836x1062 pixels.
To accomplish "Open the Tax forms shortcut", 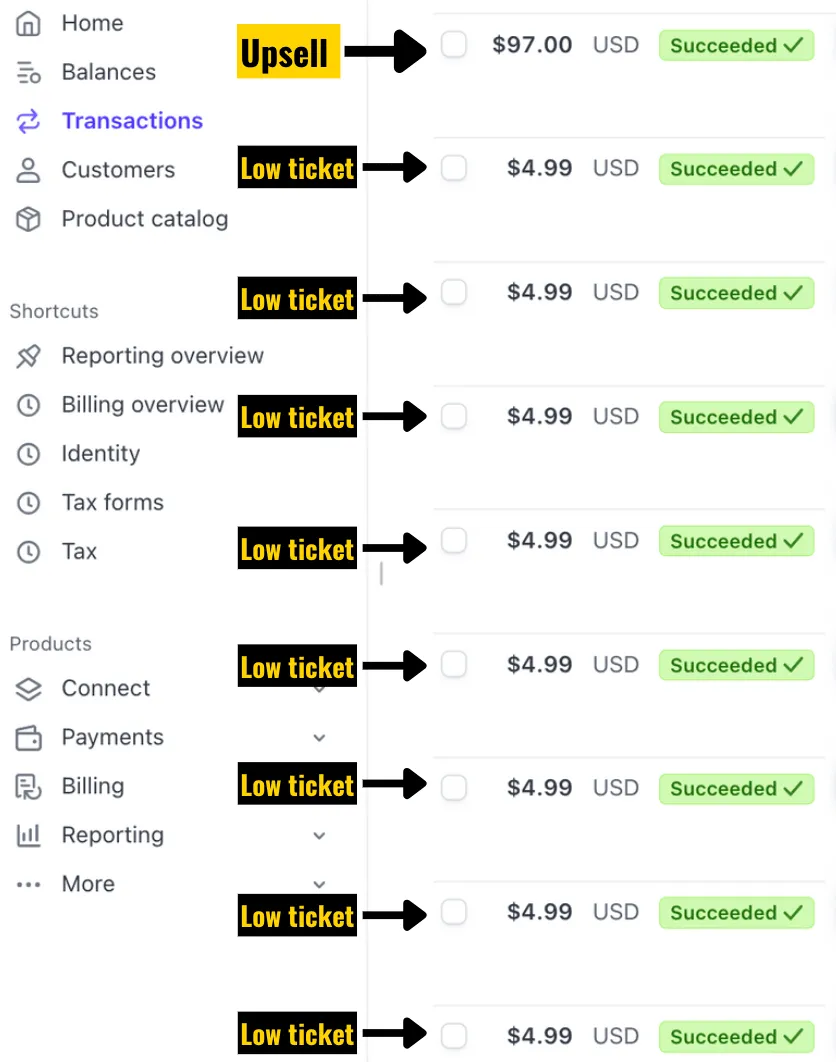I will 112,503.
